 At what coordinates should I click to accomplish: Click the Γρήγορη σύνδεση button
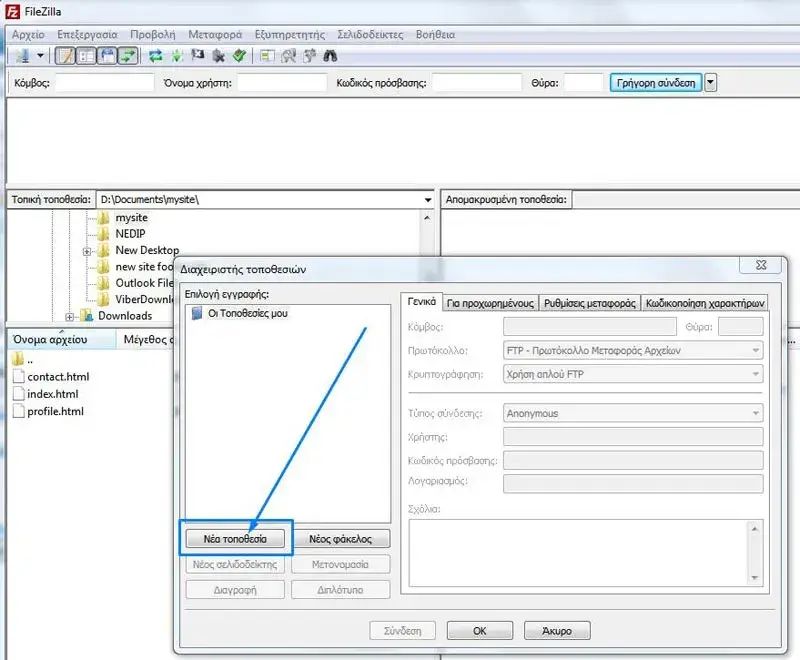pyautogui.click(x=656, y=83)
